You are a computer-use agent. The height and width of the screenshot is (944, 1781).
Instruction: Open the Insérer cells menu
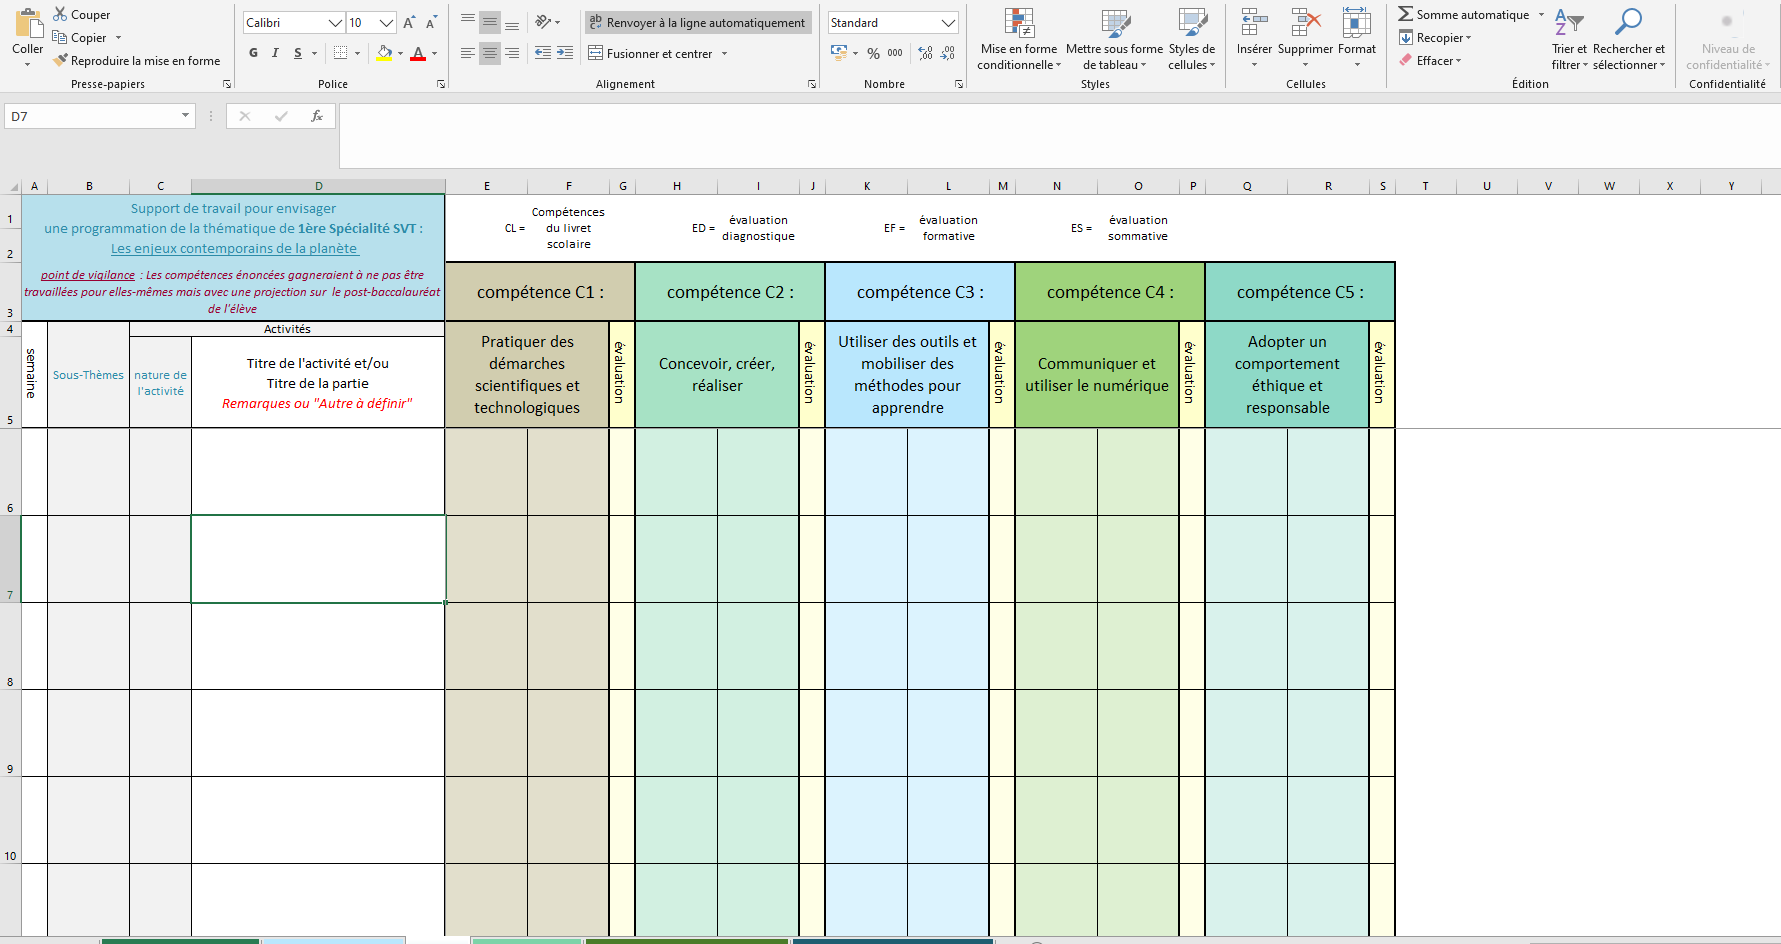pos(1254,40)
